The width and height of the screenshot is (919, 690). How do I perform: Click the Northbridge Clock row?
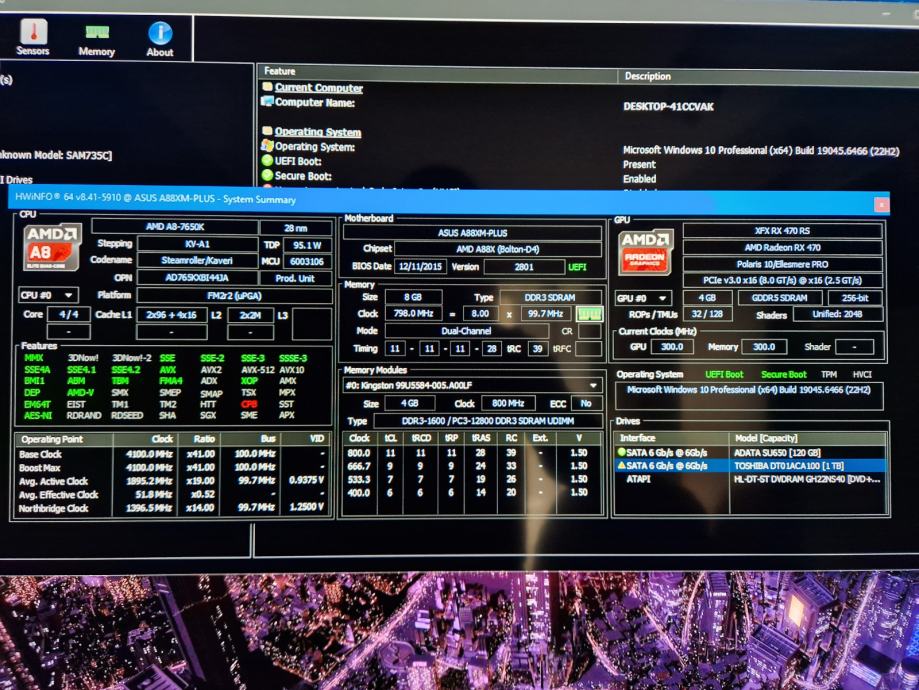172,508
